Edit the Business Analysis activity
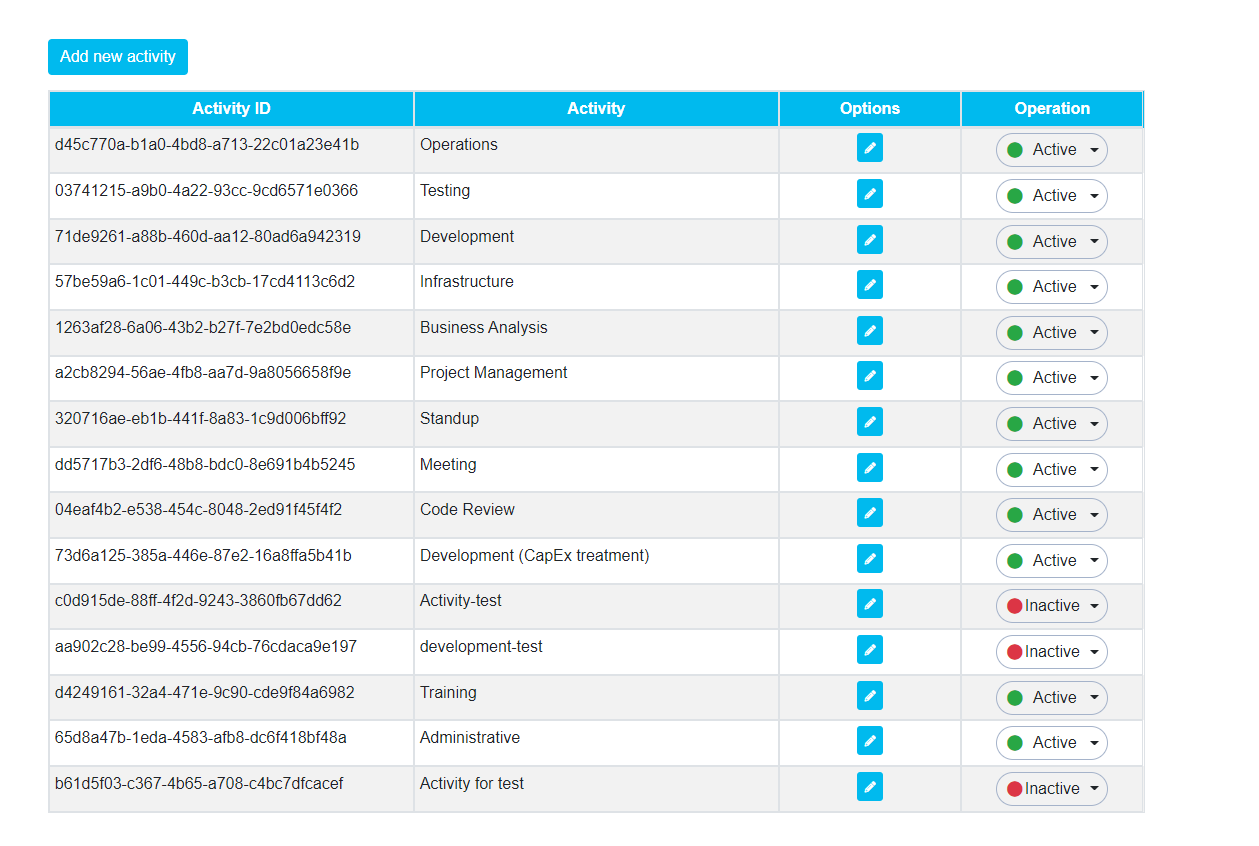The width and height of the screenshot is (1259, 846). point(870,331)
